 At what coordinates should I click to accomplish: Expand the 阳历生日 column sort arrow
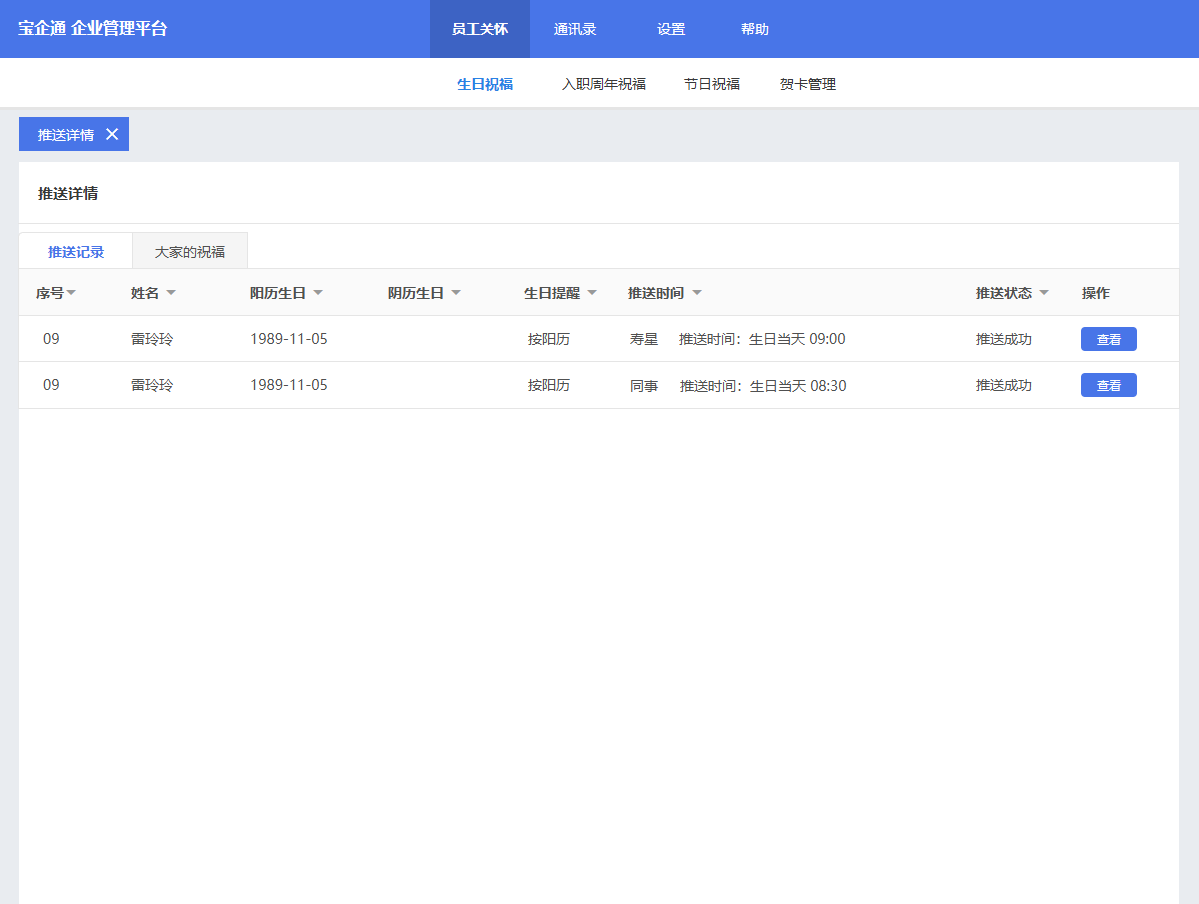(318, 293)
